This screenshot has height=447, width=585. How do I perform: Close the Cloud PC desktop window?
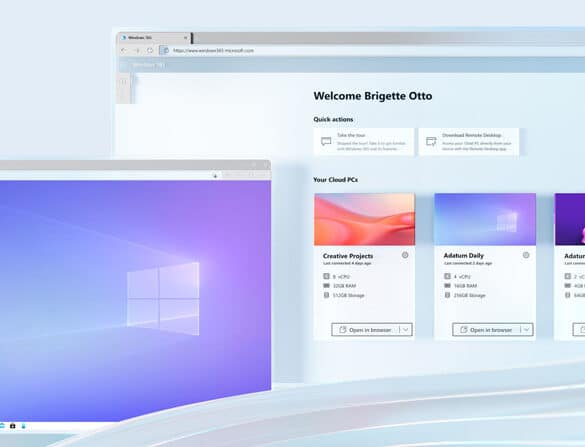(x=266, y=165)
